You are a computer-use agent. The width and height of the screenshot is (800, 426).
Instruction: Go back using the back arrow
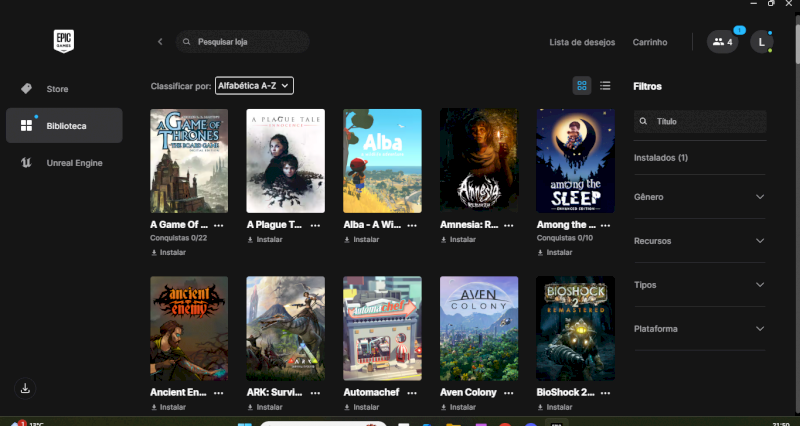click(x=160, y=42)
